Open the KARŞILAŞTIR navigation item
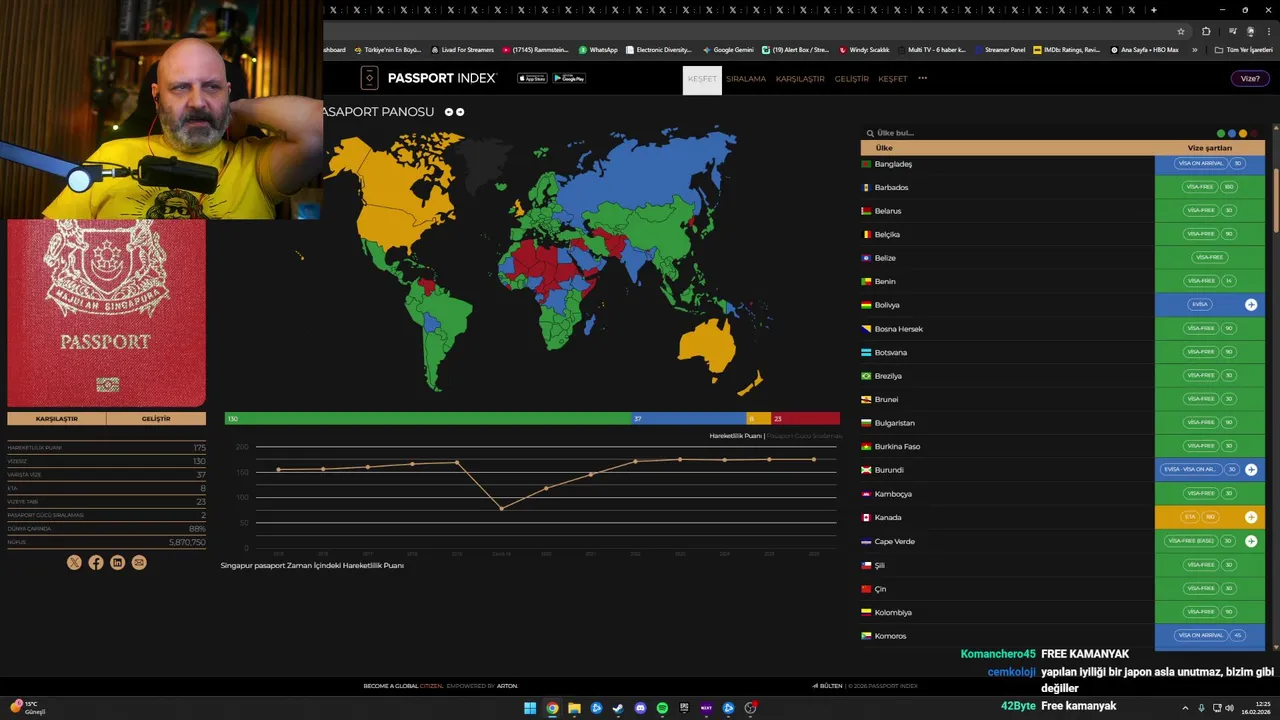Image resolution: width=1280 pixels, height=720 pixels. click(800, 79)
